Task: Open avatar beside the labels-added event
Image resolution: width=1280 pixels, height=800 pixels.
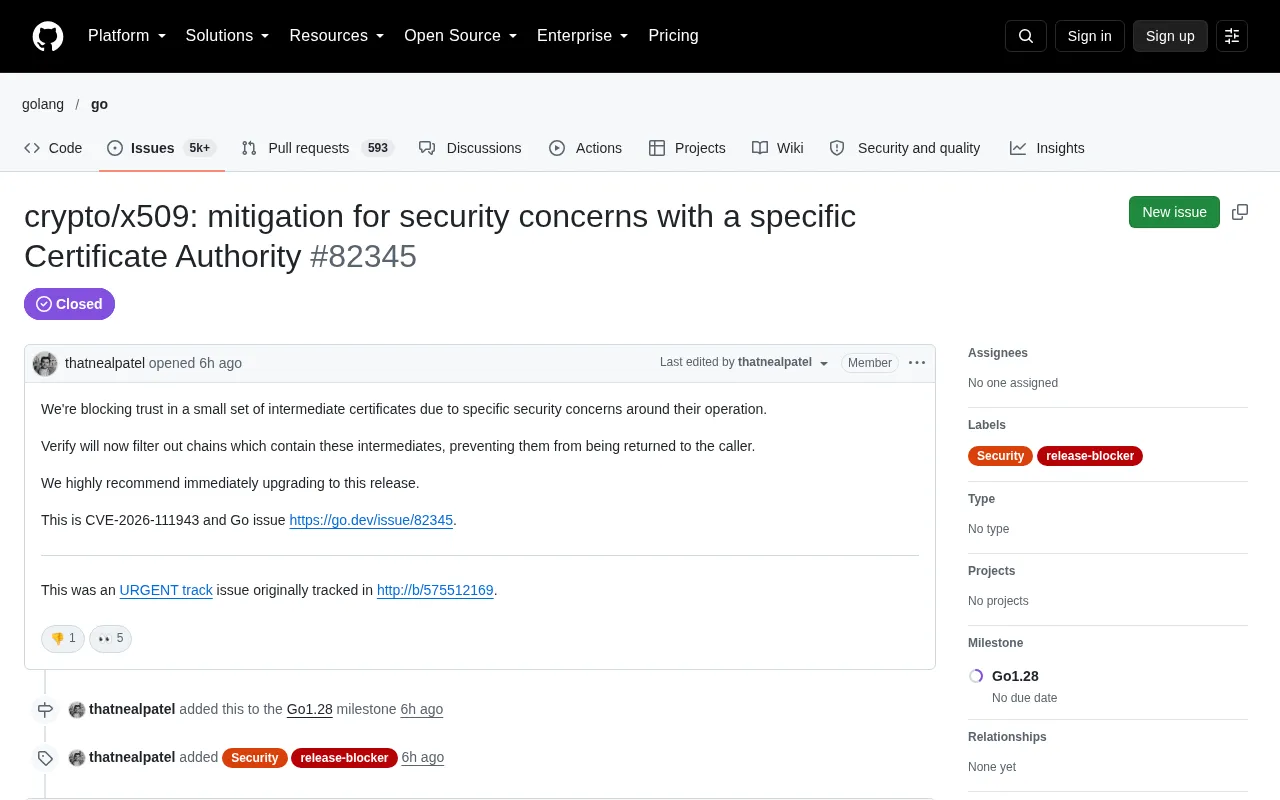Action: coord(77,758)
